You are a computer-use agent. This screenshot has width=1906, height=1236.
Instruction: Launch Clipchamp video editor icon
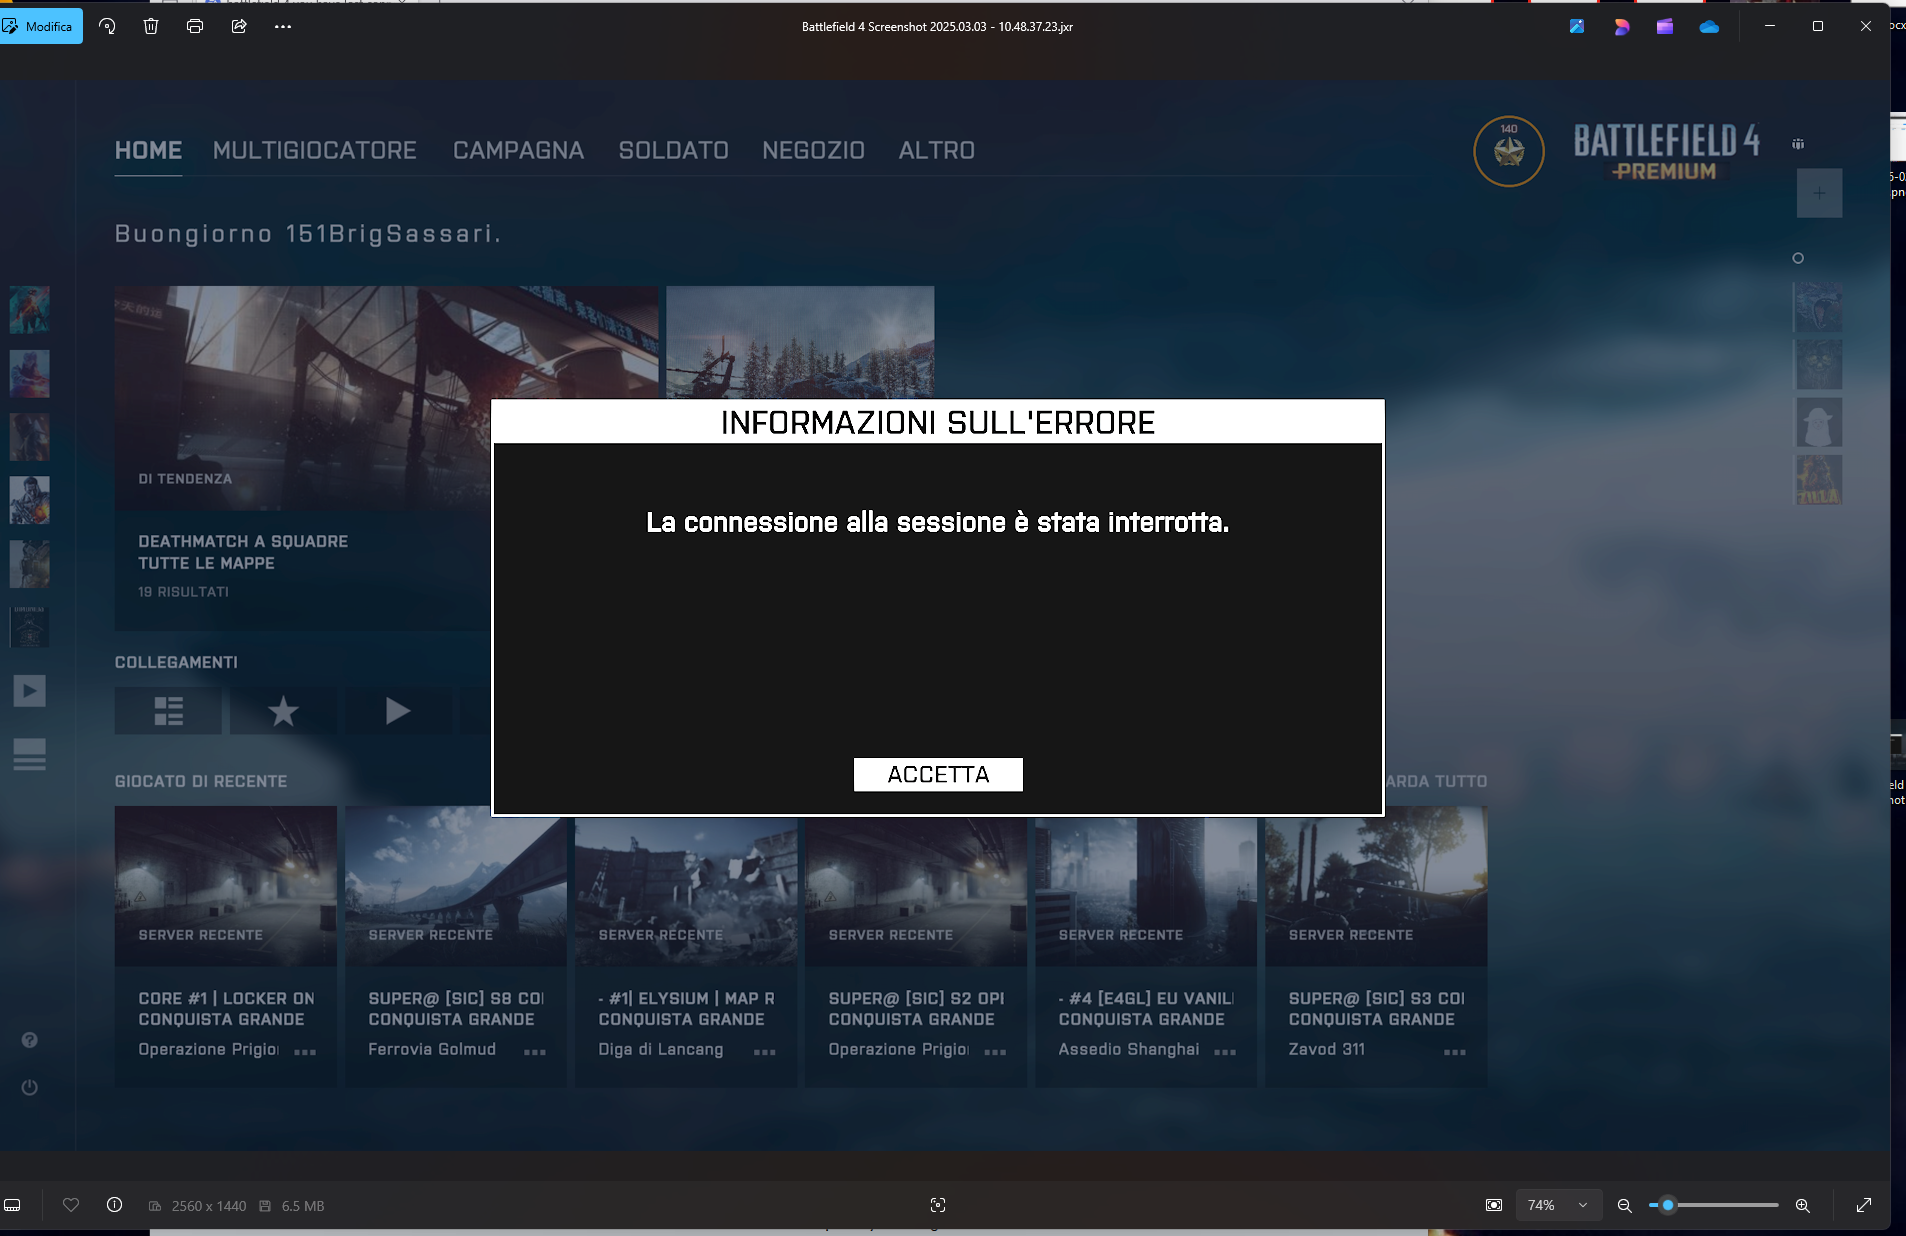coord(1665,27)
